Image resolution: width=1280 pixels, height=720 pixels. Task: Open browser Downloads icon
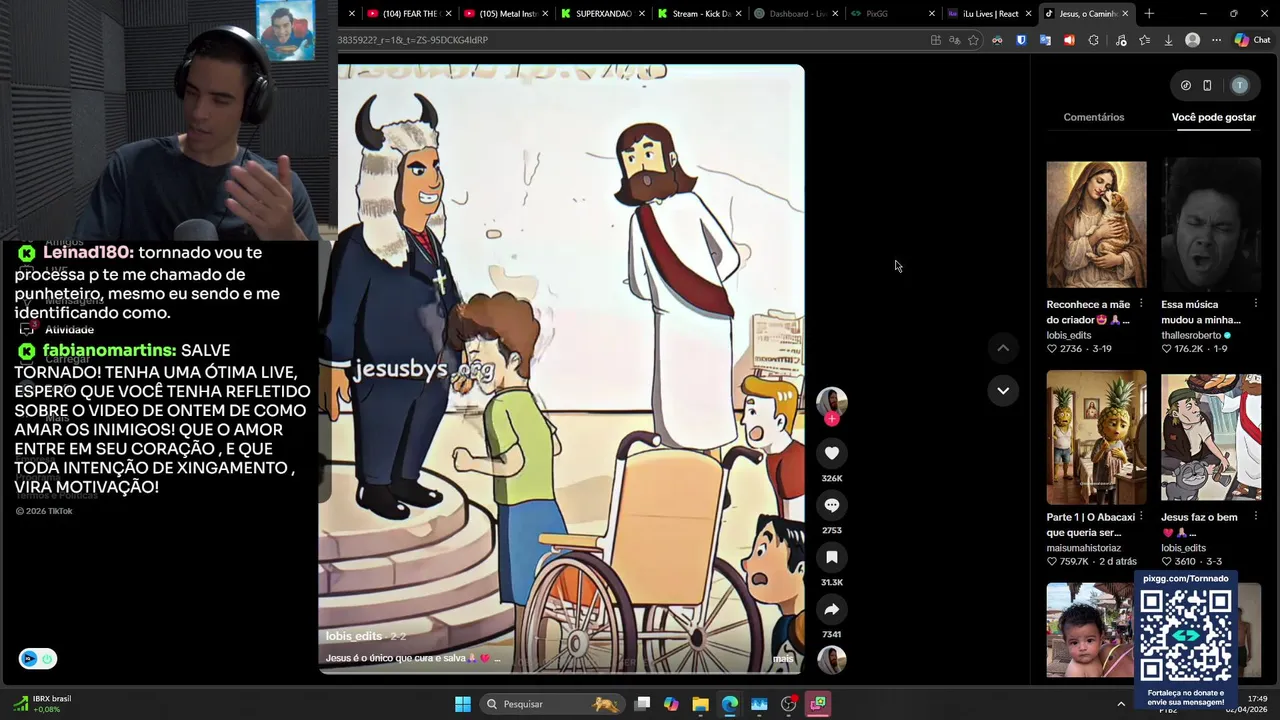(x=1168, y=40)
